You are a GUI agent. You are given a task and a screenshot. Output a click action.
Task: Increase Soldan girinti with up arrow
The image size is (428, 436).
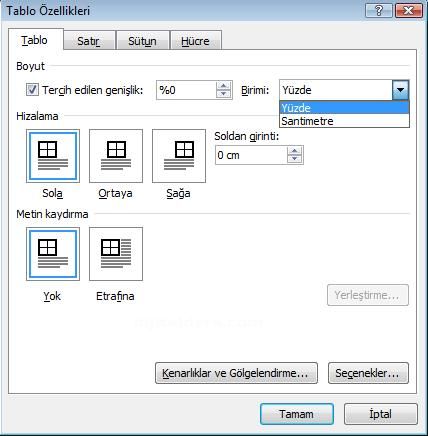tap(295, 151)
